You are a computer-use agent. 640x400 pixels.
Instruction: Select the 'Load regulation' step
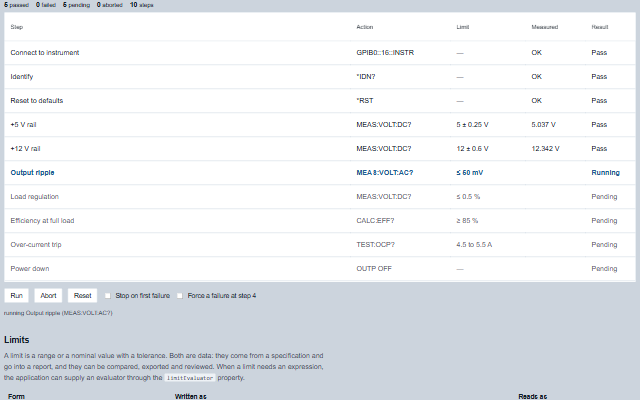tap(320, 197)
